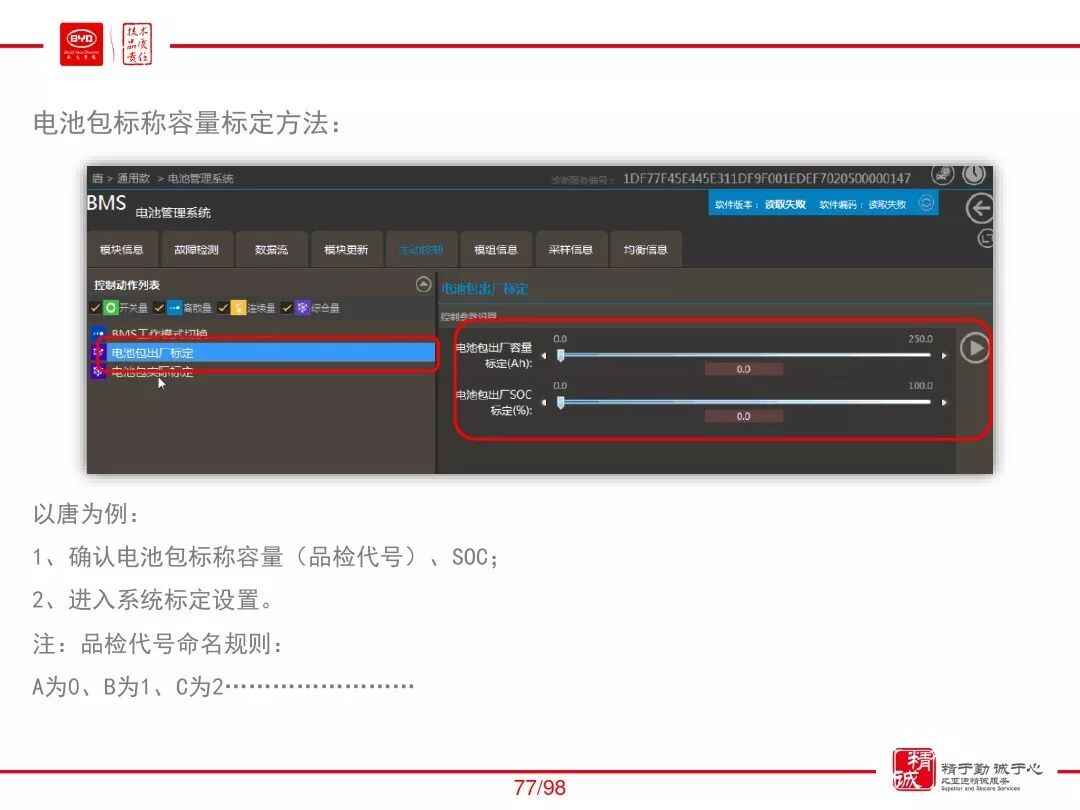Screen dimensions: 1080x810
Task: Click 唐 in the breadcrumb
Action: pyautogui.click(x=97, y=178)
